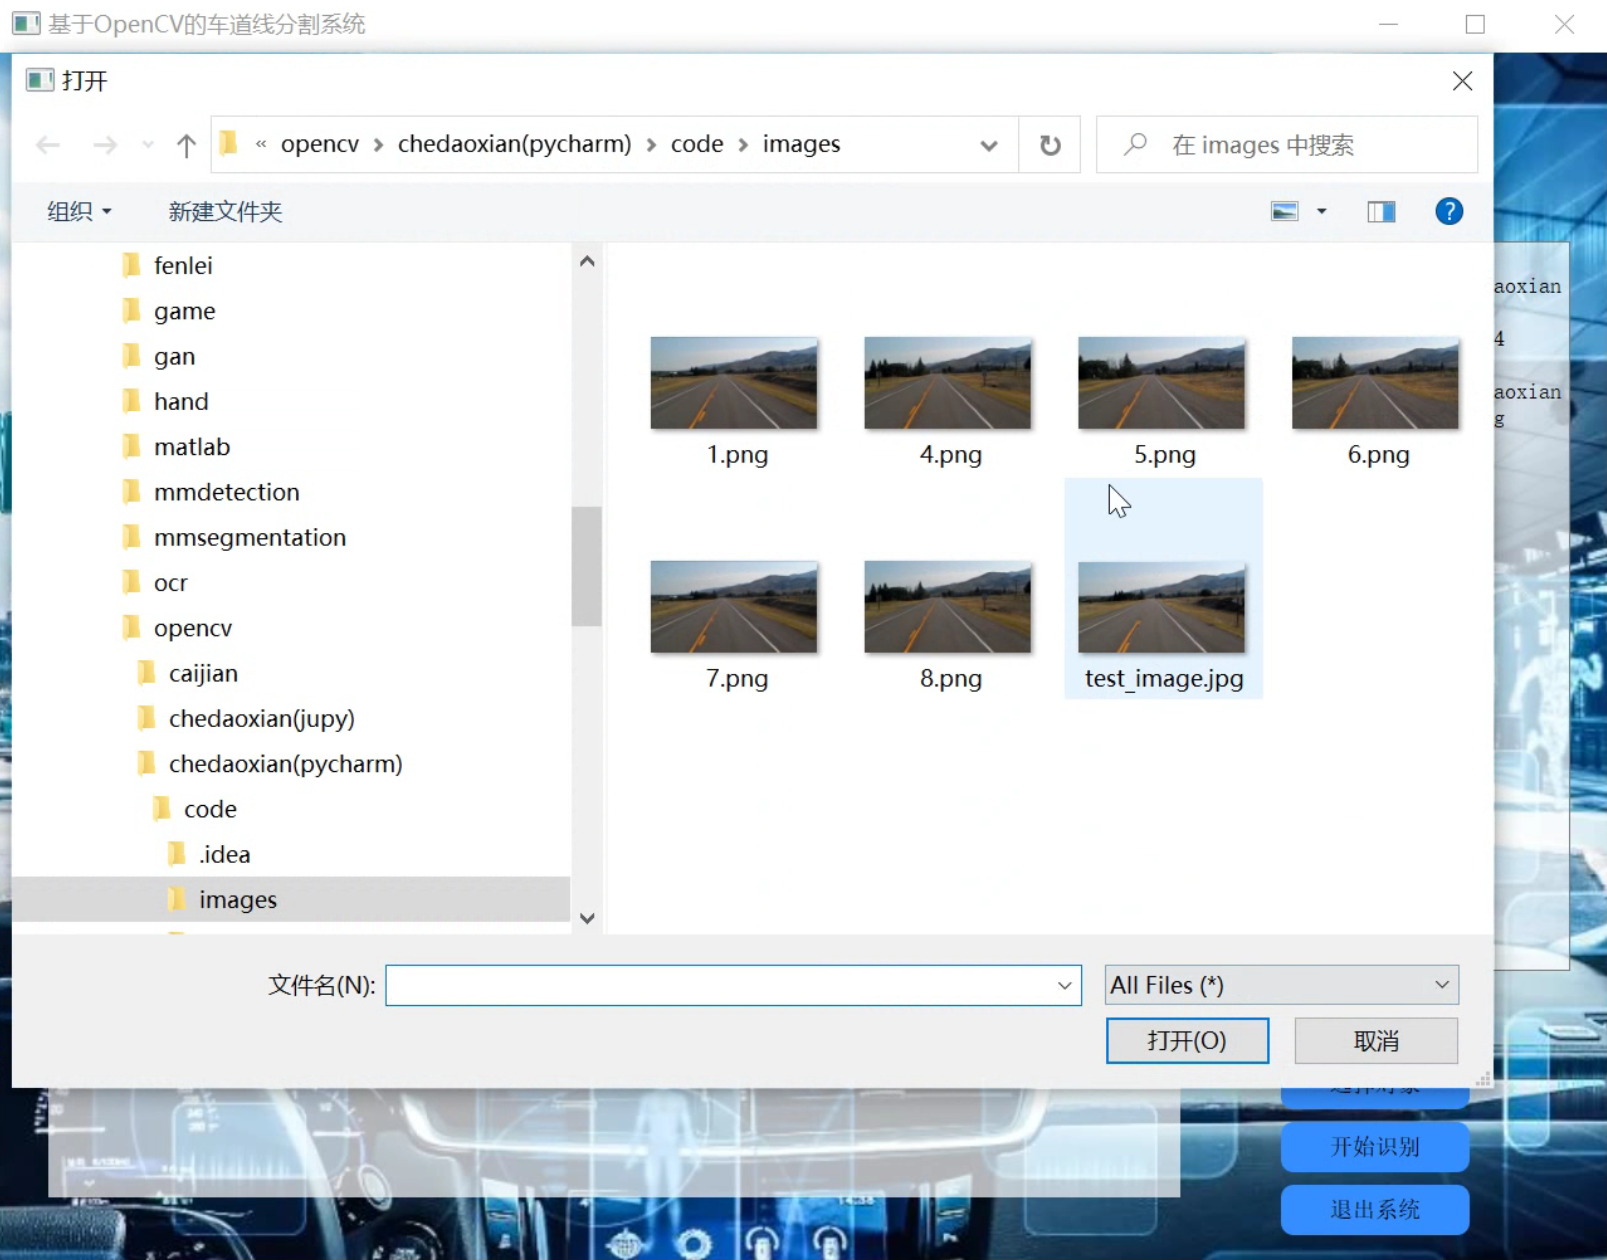Go up one folder level
The image size is (1607, 1260).
pyautogui.click(x=186, y=145)
